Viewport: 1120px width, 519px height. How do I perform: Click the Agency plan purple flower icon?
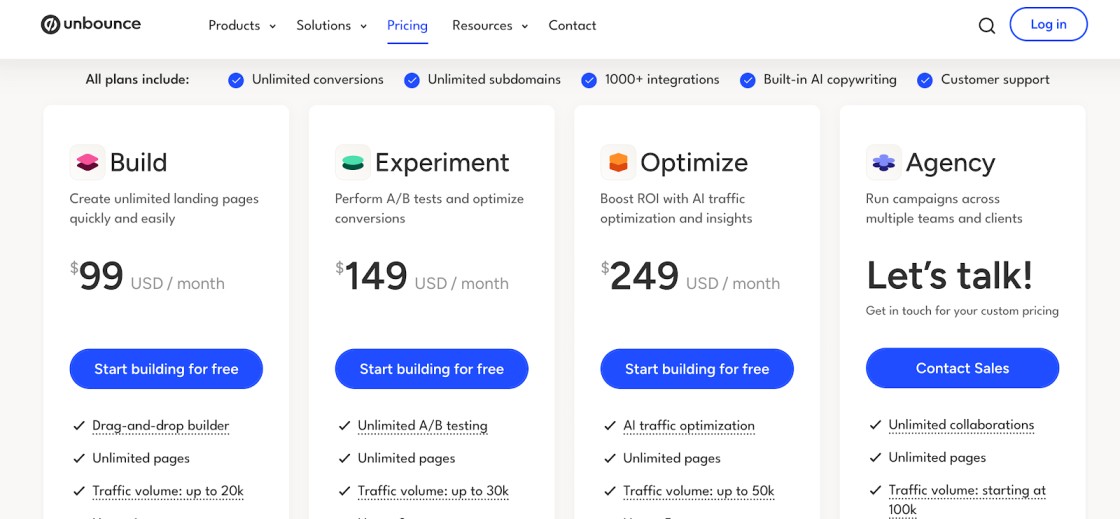(884, 162)
